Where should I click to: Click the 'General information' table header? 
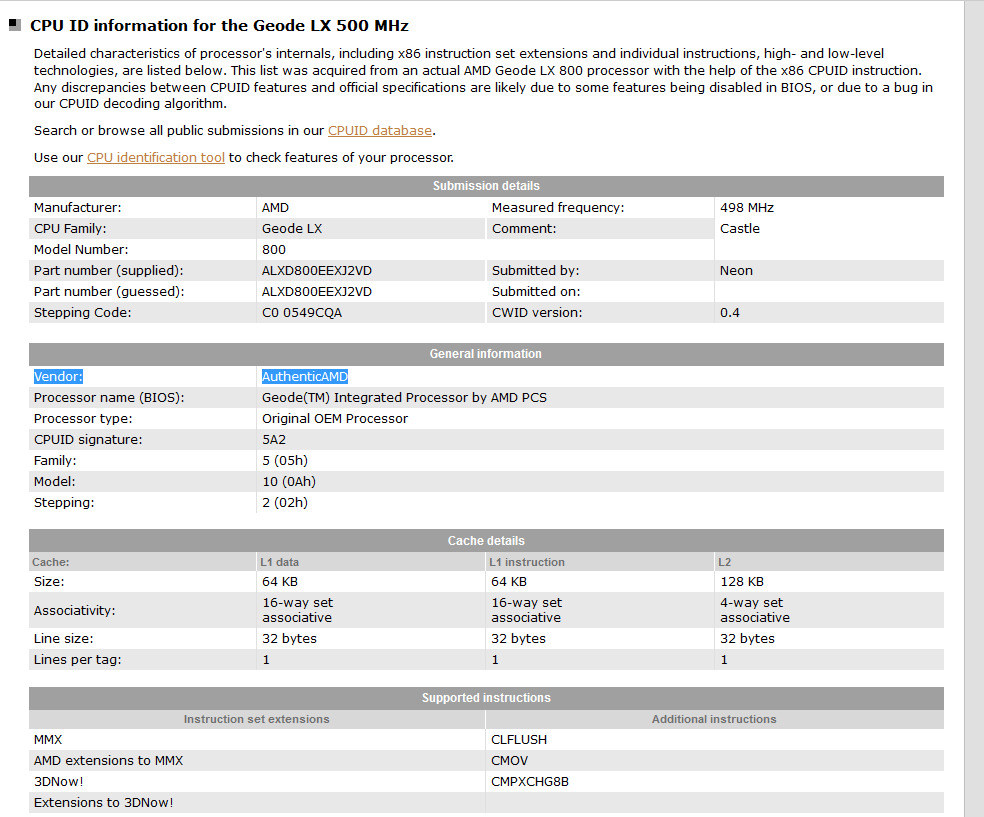click(x=486, y=354)
